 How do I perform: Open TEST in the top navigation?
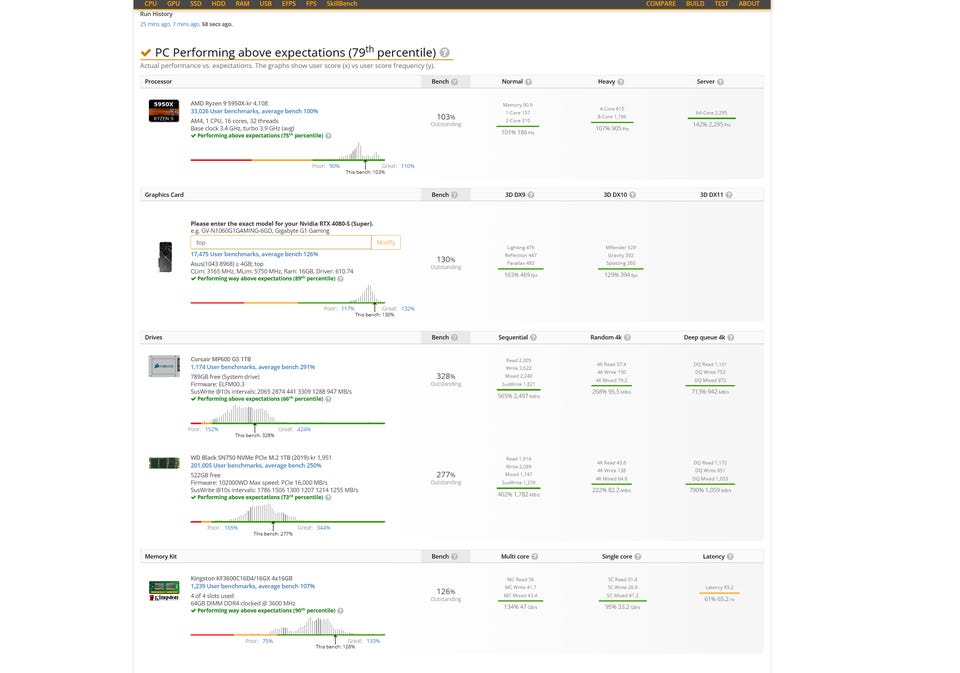[x=721, y=4]
